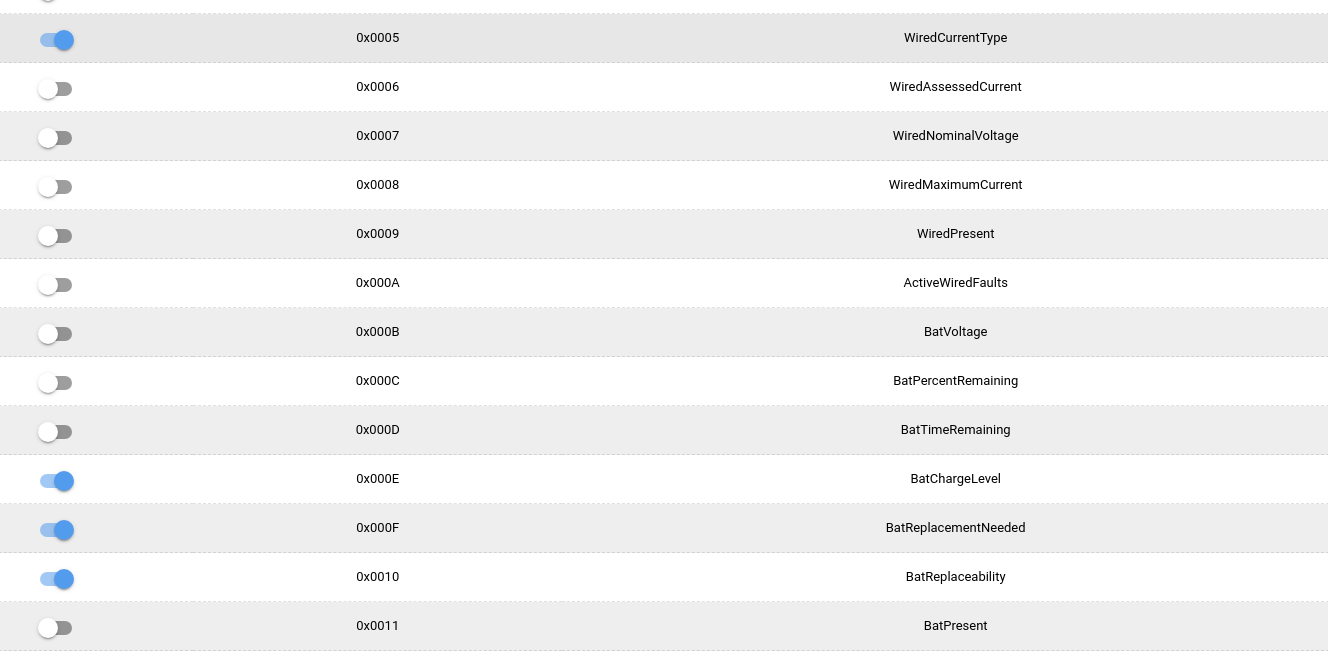Enable the ActiveWiredFaults toggle
Screen dimensions: 1328x656
click(x=55, y=285)
